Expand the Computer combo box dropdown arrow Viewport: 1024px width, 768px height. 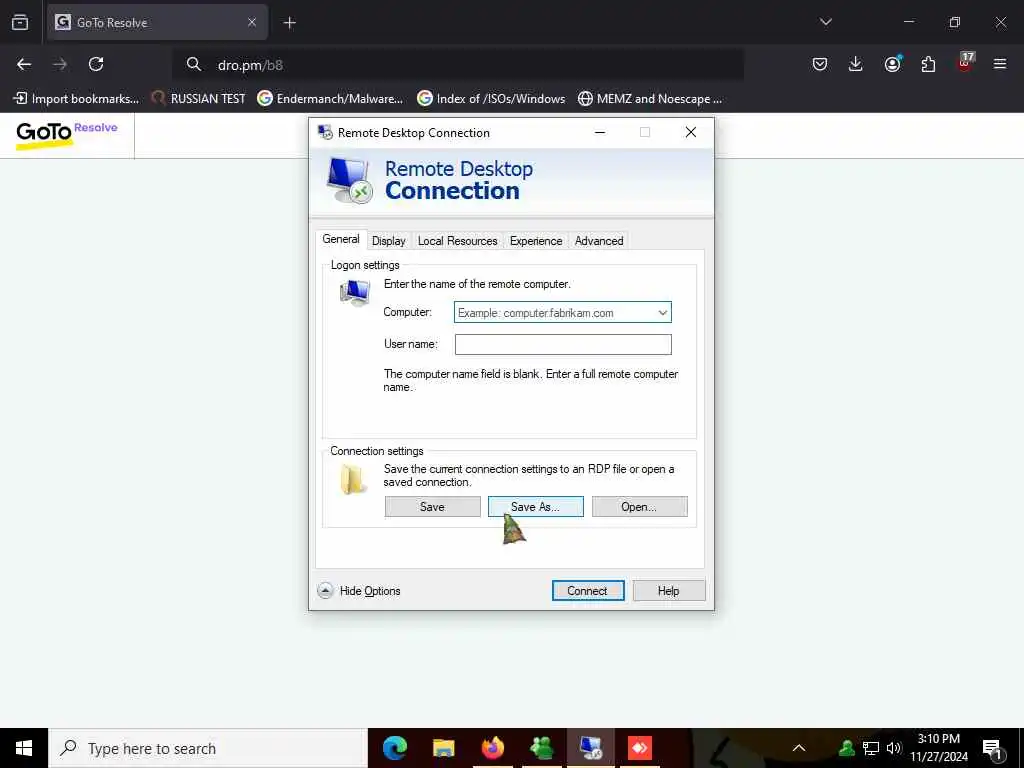pos(662,313)
